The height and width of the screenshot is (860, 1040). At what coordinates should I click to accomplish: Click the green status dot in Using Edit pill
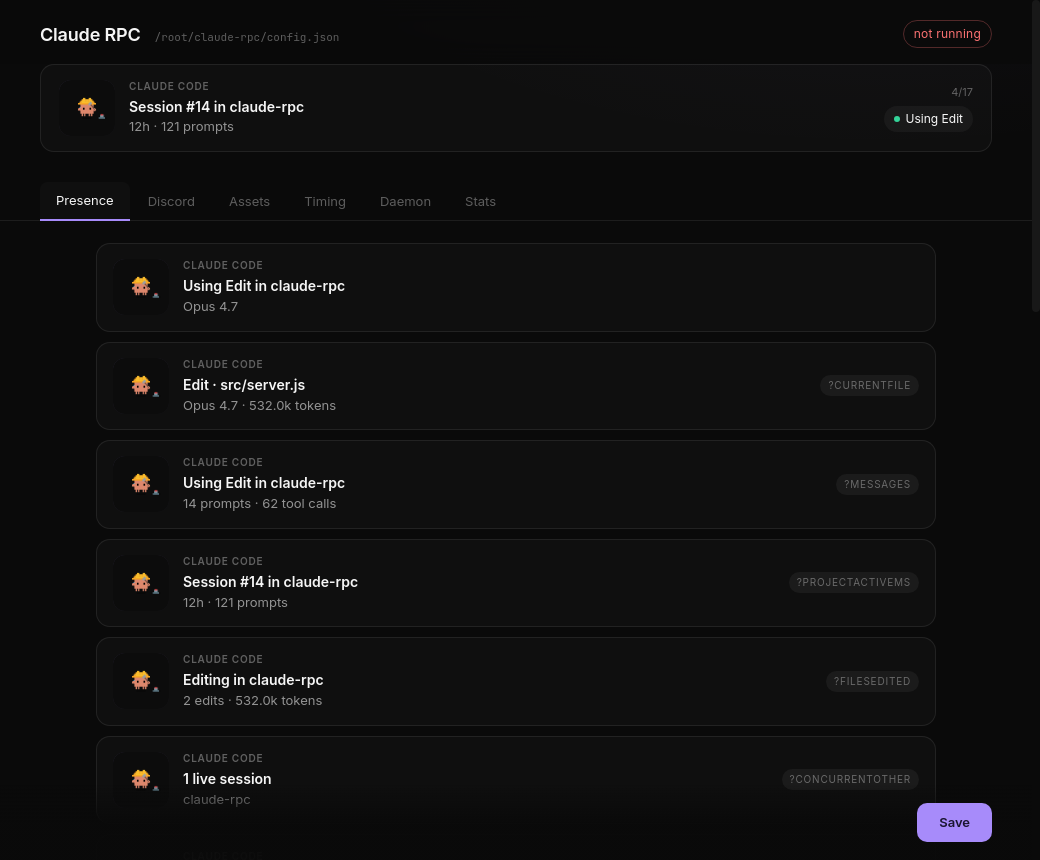[x=897, y=119]
